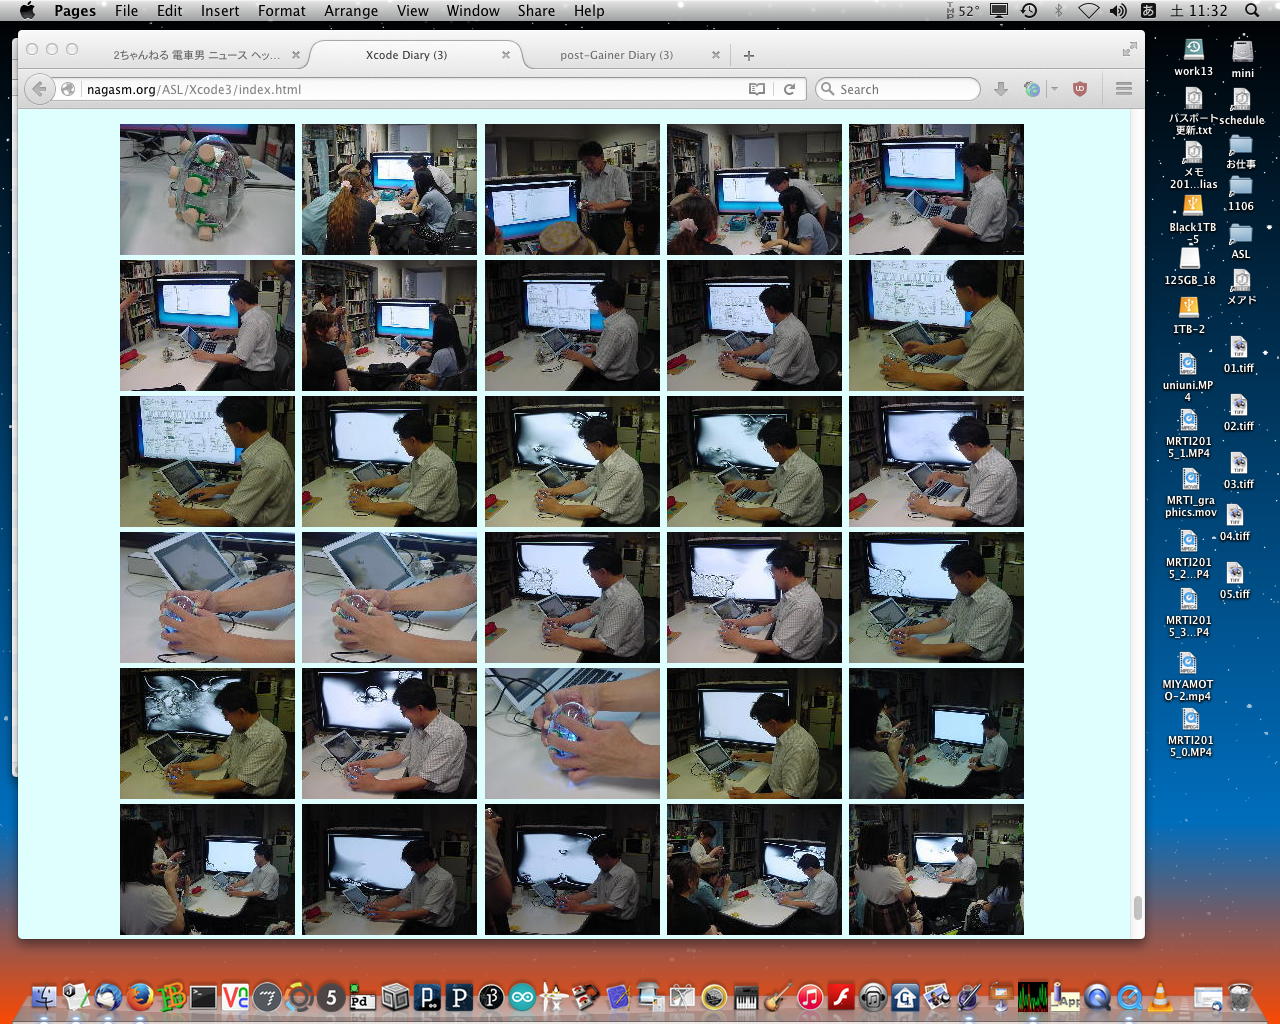Open Spotlight search in the menu bar
Image resolution: width=1280 pixels, height=1024 pixels.
point(1252,11)
